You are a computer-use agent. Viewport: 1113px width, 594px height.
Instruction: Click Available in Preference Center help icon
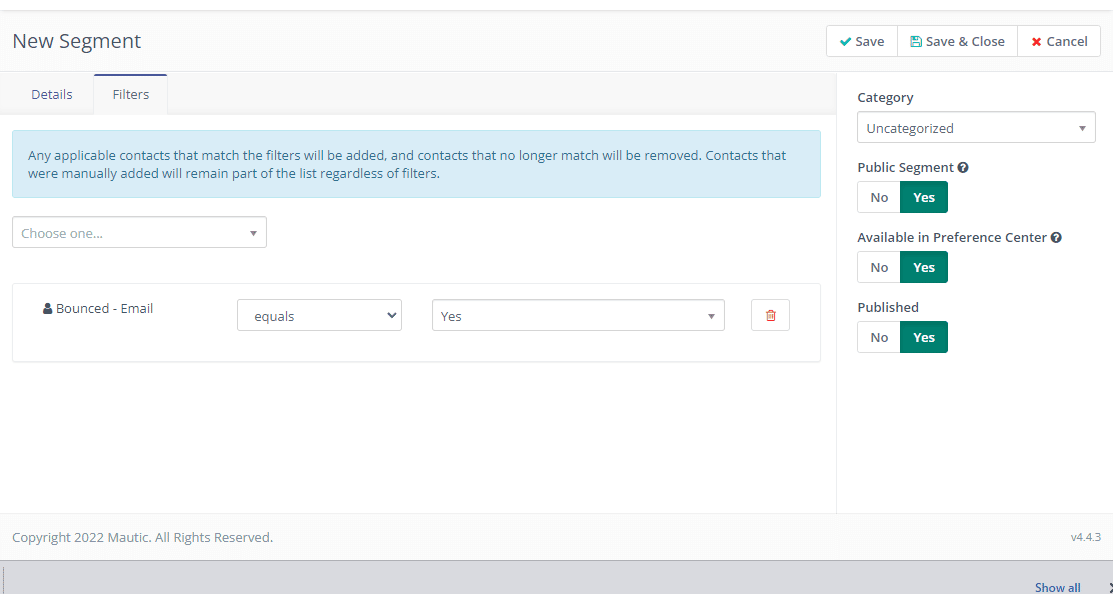pos(1056,238)
